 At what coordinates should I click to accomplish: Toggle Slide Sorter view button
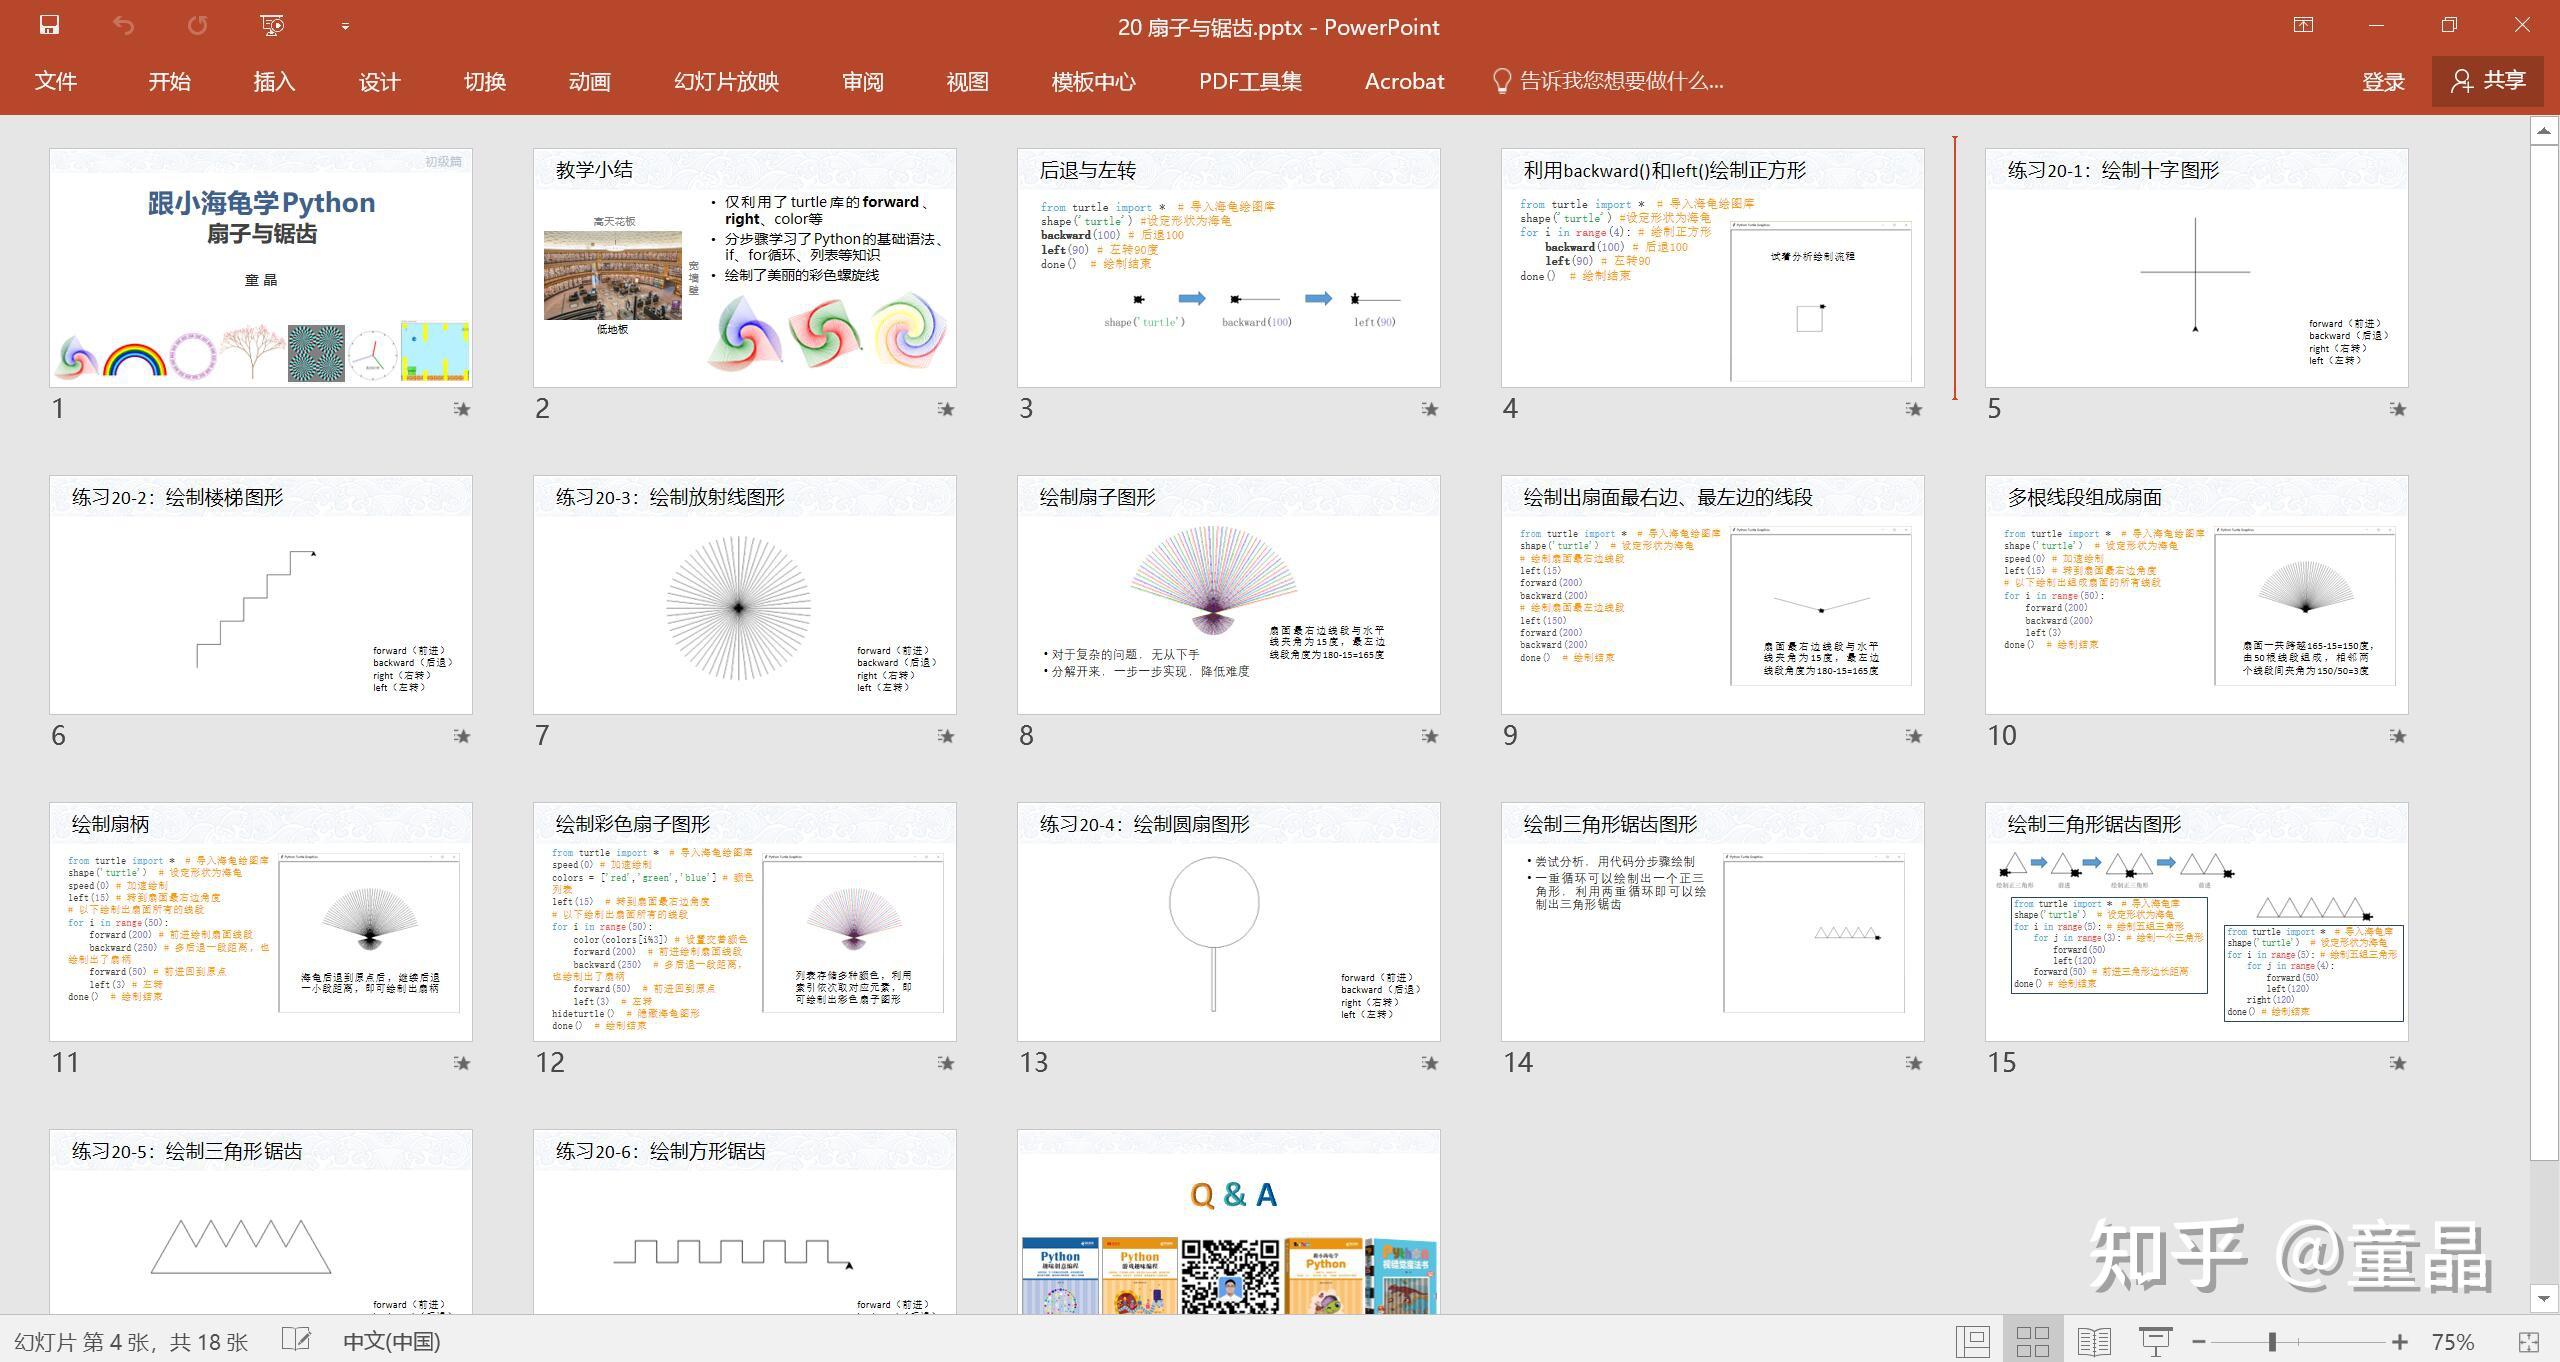[x=2033, y=1341]
